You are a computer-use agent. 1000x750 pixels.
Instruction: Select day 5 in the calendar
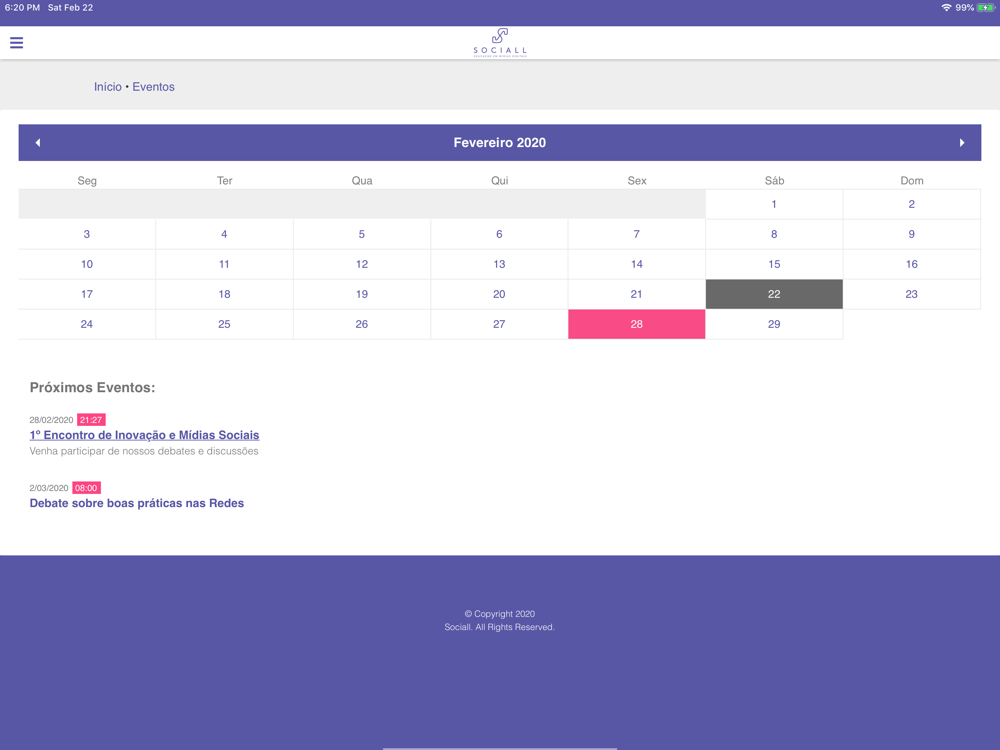point(362,234)
